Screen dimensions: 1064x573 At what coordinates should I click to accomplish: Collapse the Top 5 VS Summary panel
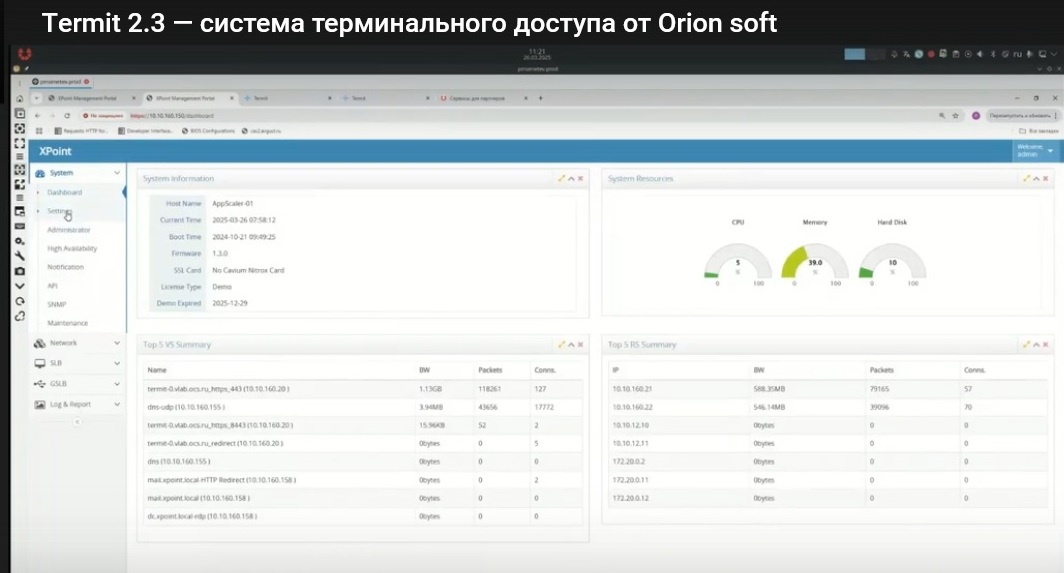pos(571,345)
